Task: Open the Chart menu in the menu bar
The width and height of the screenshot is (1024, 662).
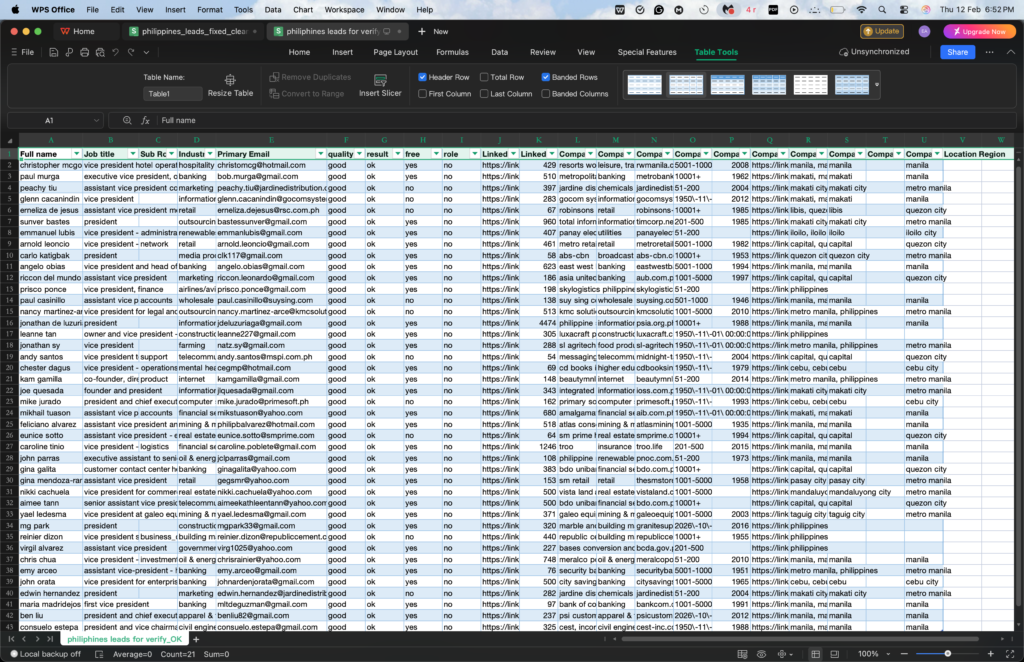Action: pos(301,9)
